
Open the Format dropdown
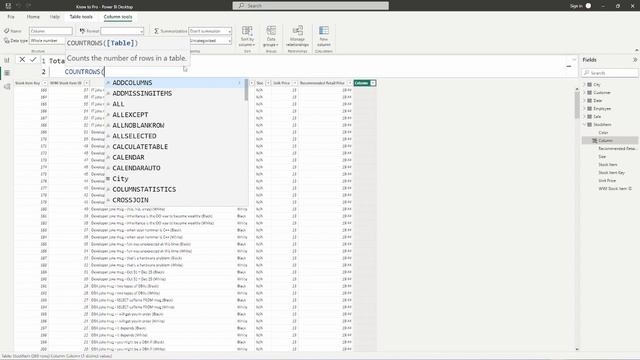tap(122, 31)
